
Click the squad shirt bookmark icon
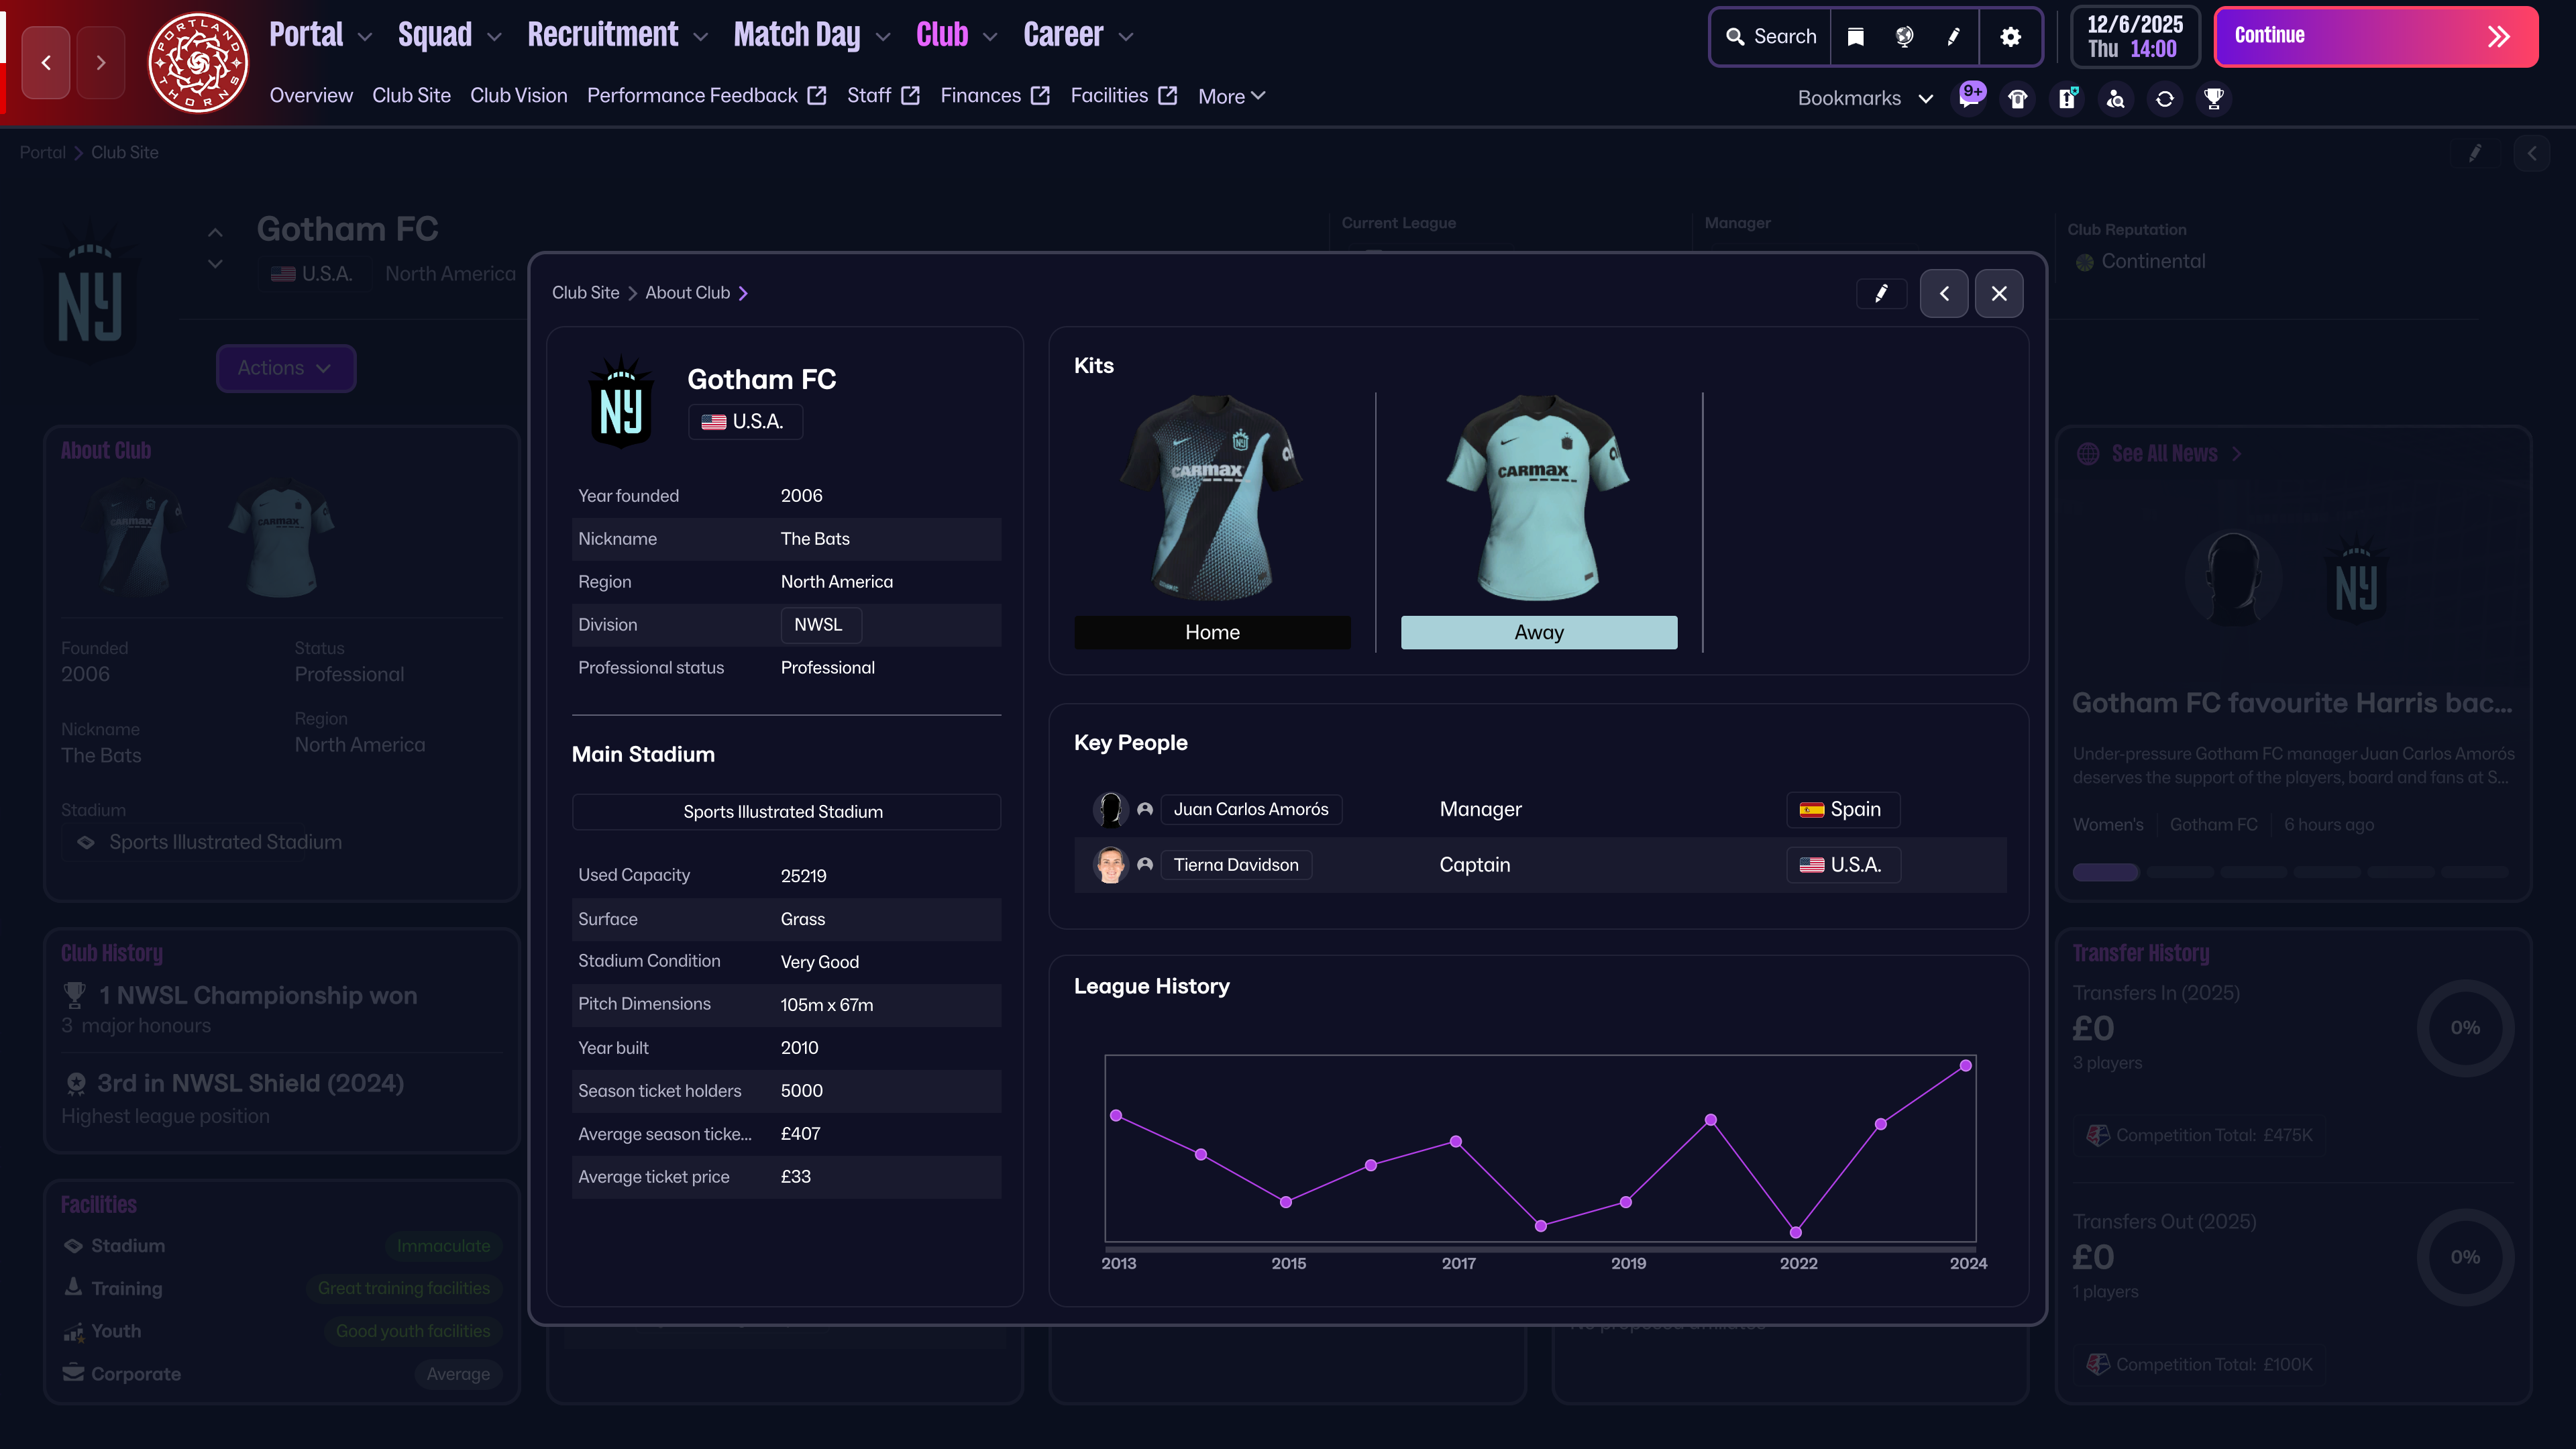[2018, 98]
